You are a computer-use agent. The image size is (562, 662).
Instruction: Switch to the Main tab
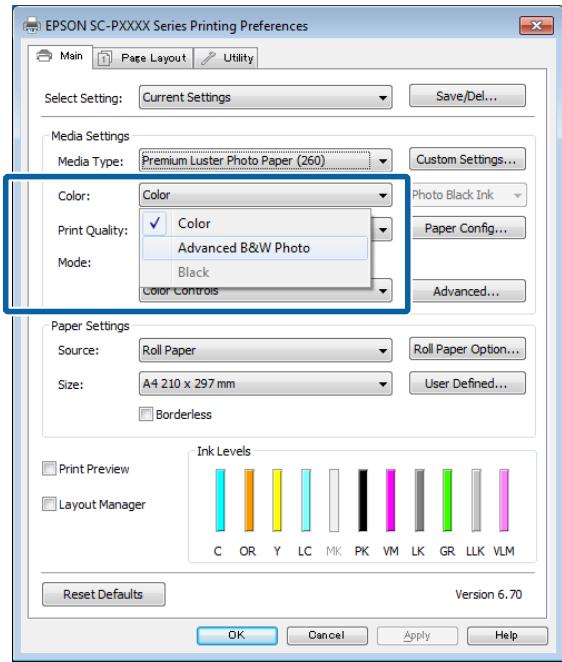[x=60, y=56]
